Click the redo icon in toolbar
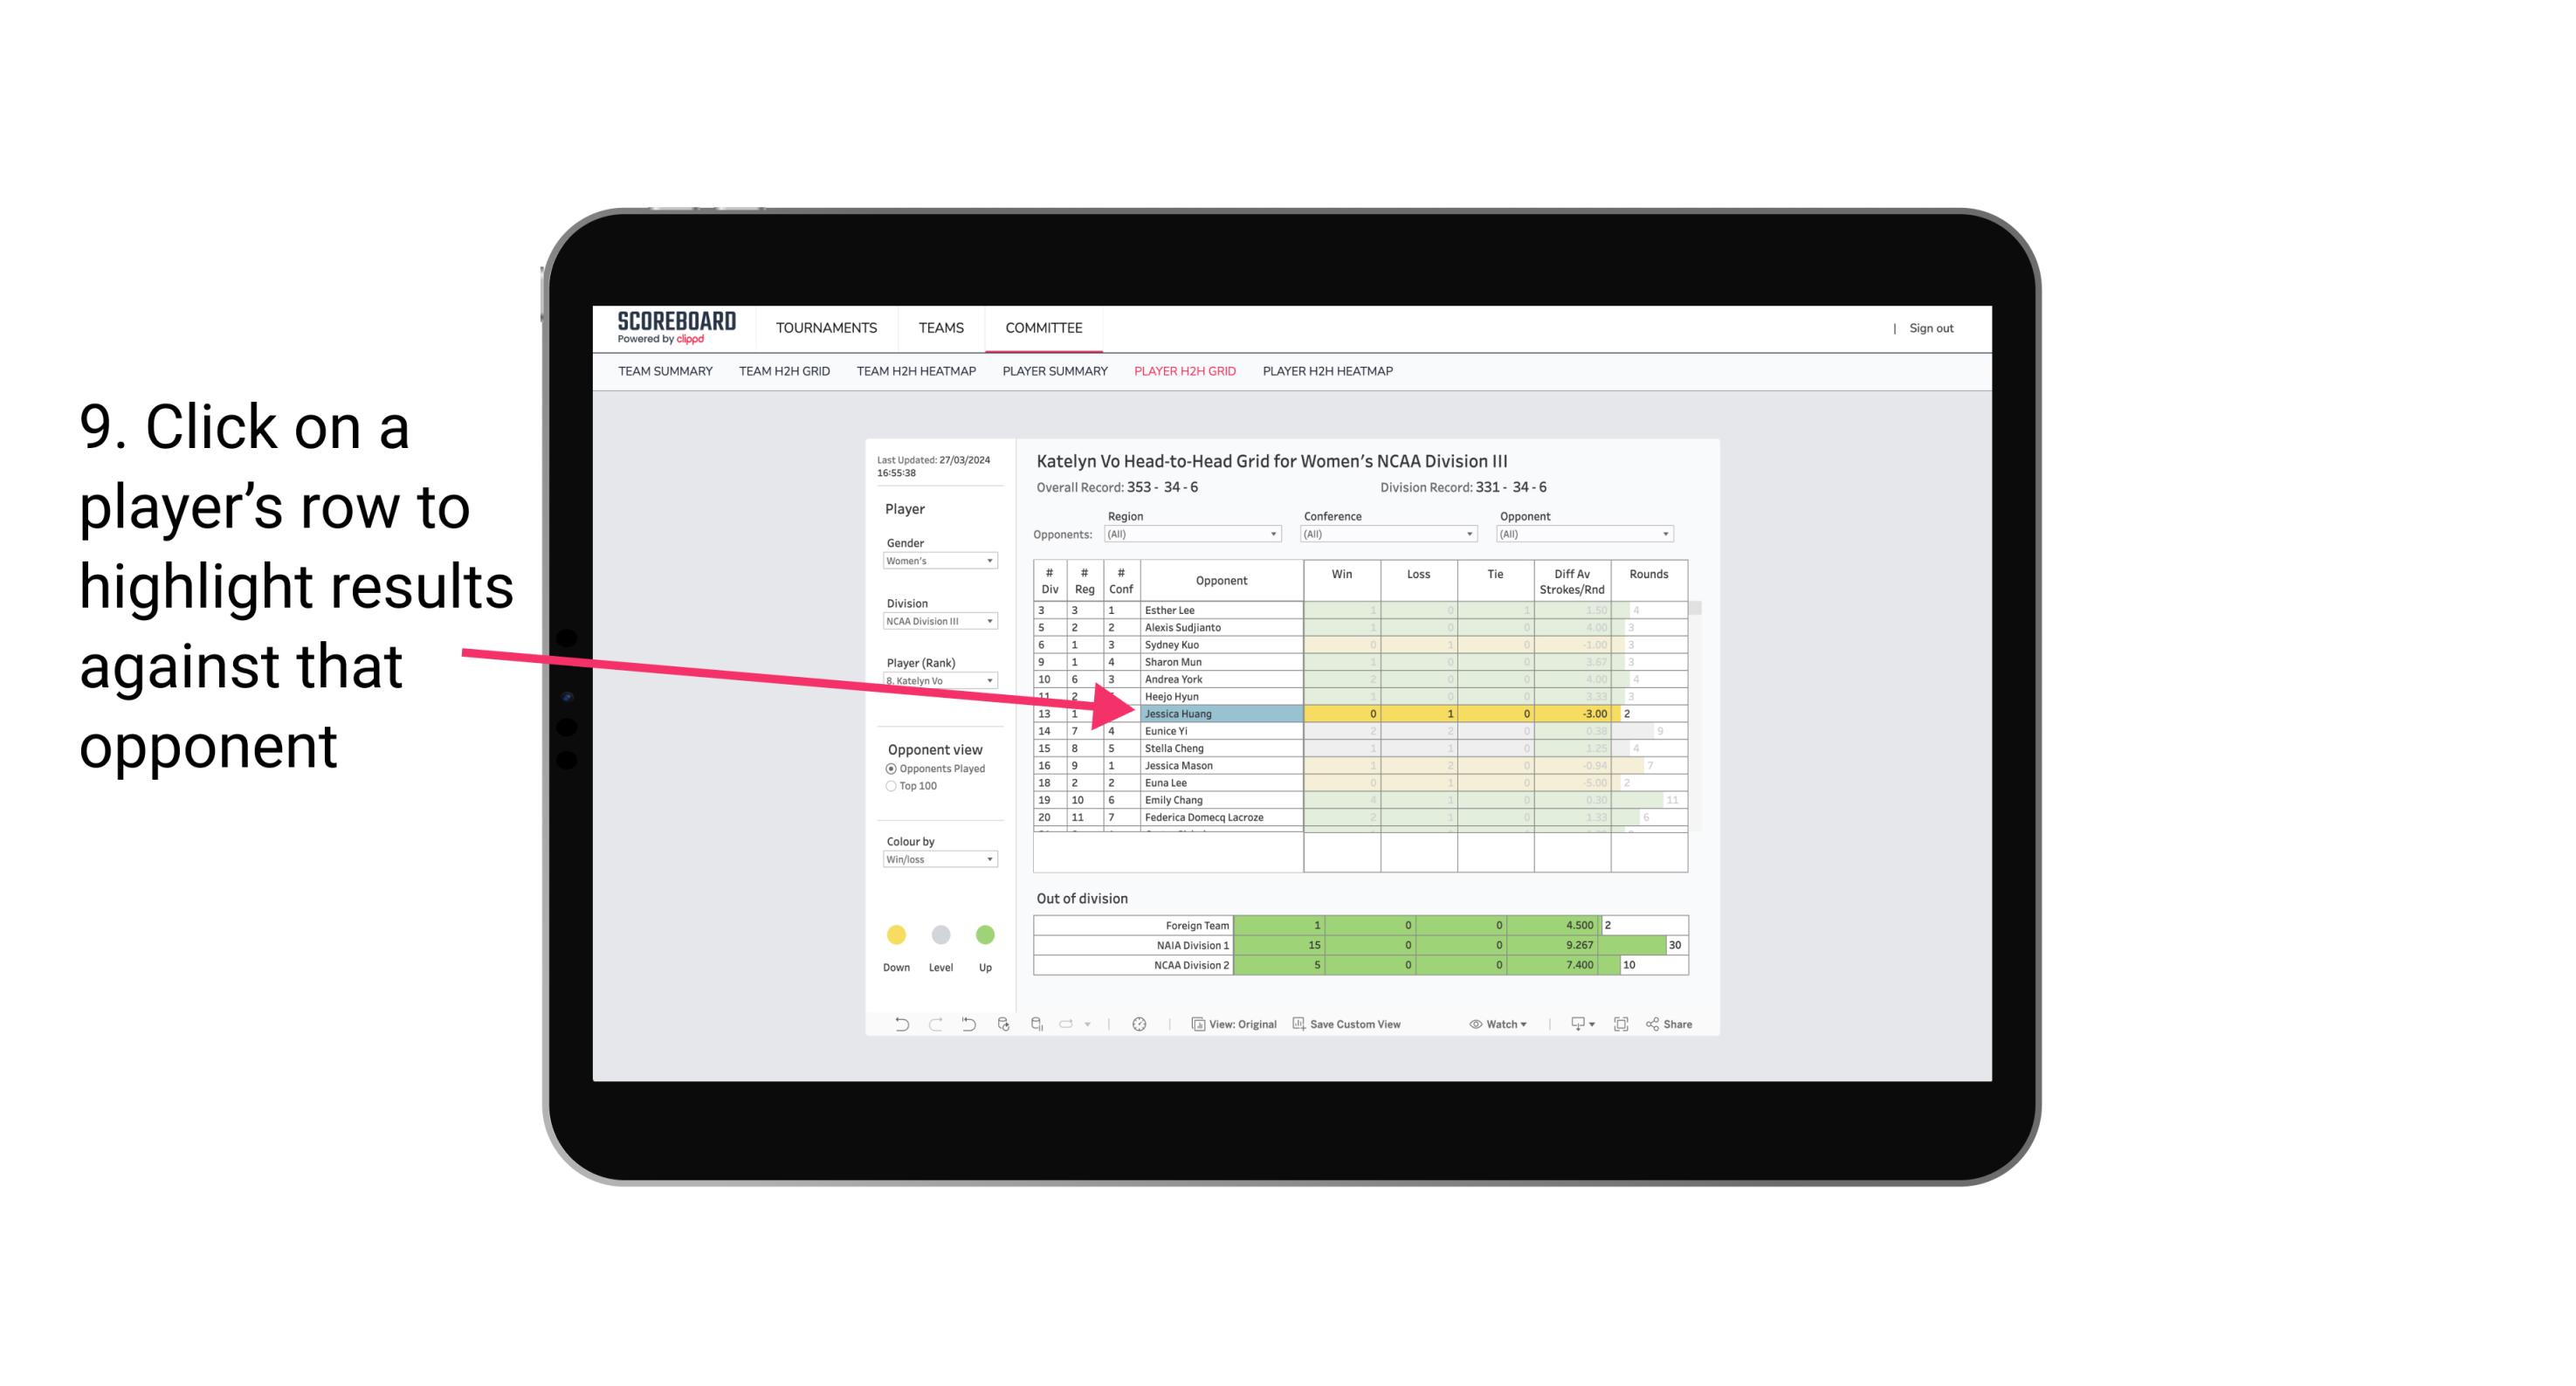 click(932, 1026)
